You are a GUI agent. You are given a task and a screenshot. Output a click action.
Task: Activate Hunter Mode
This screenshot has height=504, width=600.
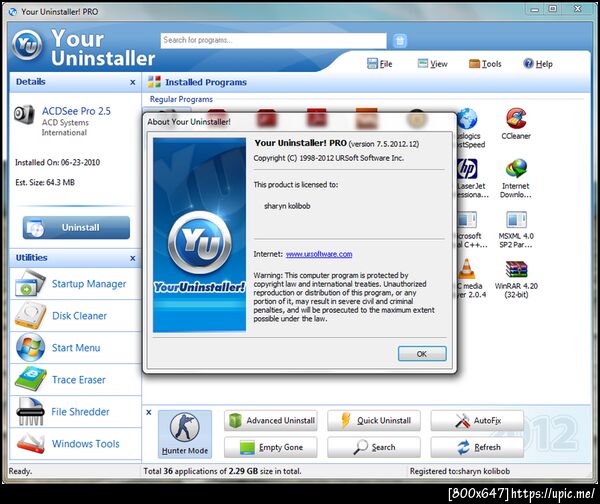(185, 434)
